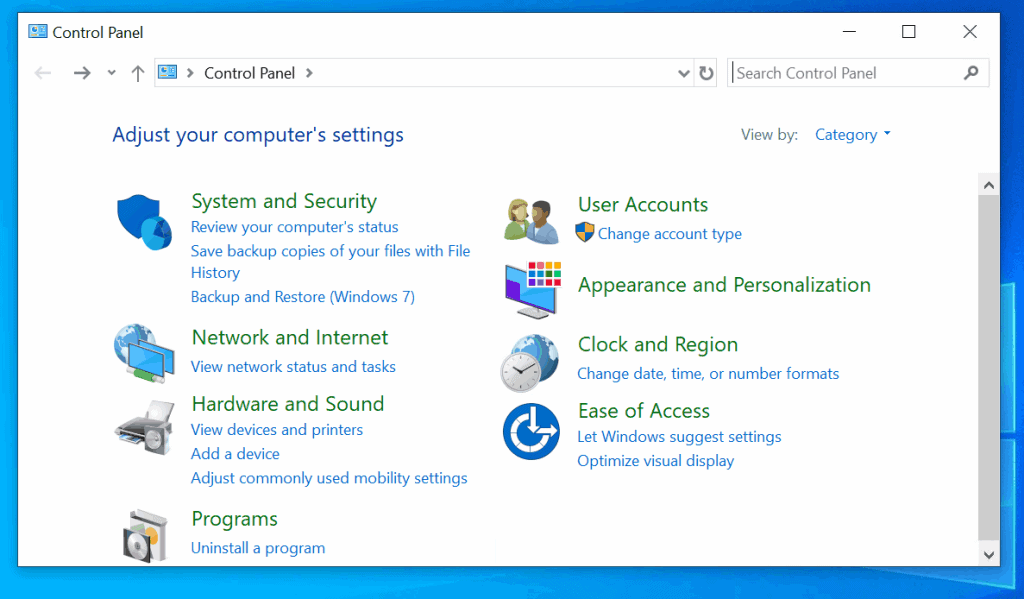Image resolution: width=1024 pixels, height=599 pixels.
Task: Open Change date, time, or number formats
Action: [709, 374]
